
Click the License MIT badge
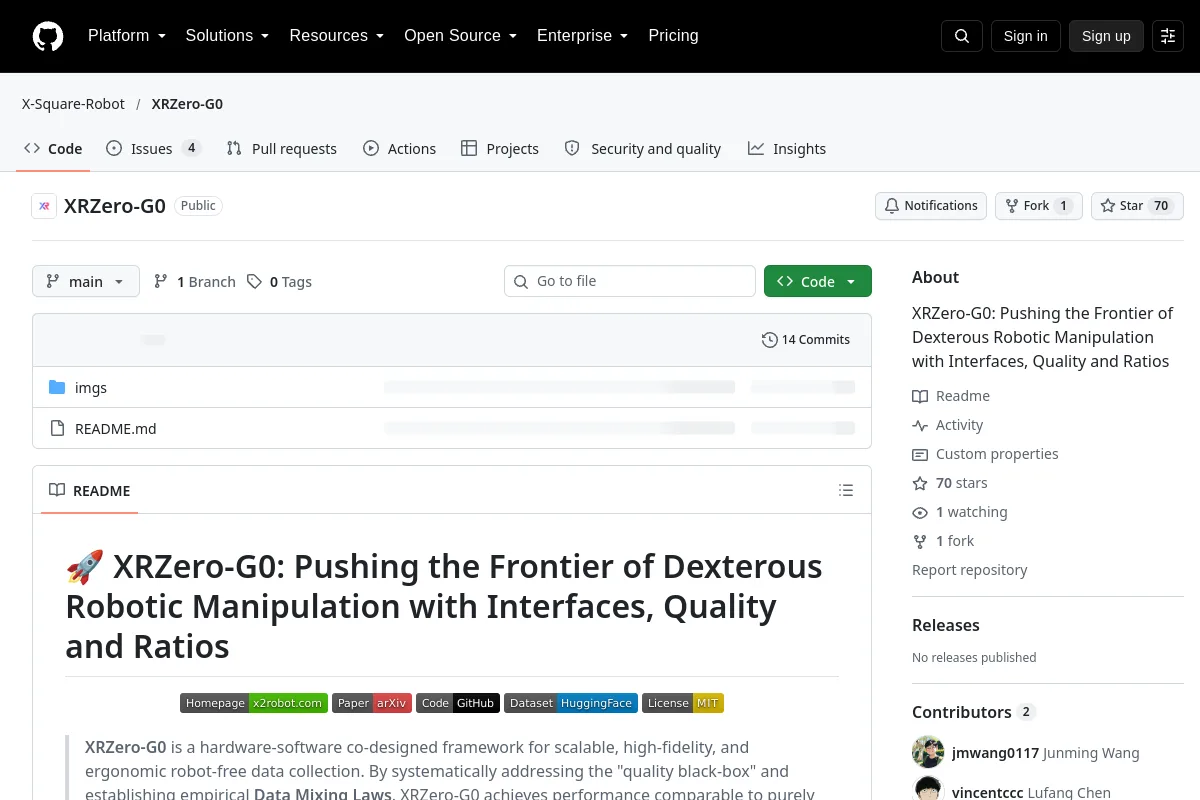coord(683,703)
